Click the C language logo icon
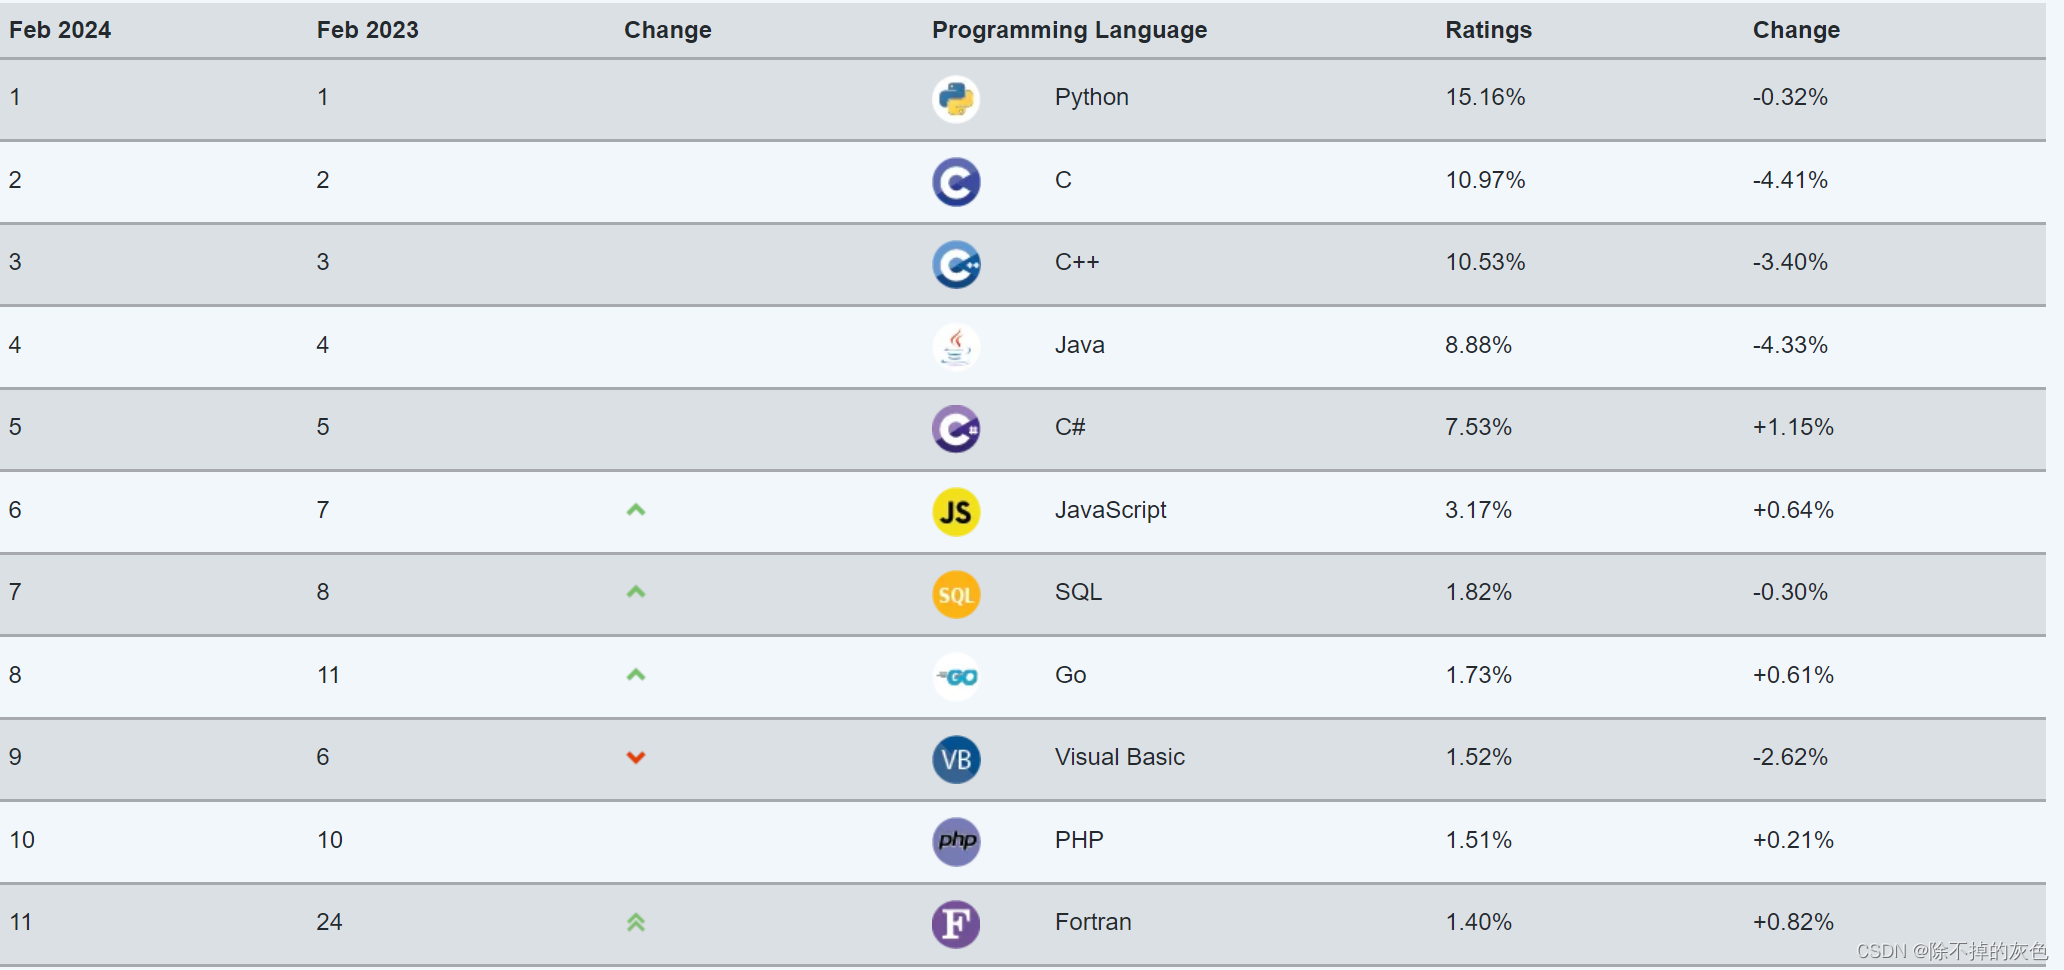This screenshot has height=970, width=2064. click(956, 182)
